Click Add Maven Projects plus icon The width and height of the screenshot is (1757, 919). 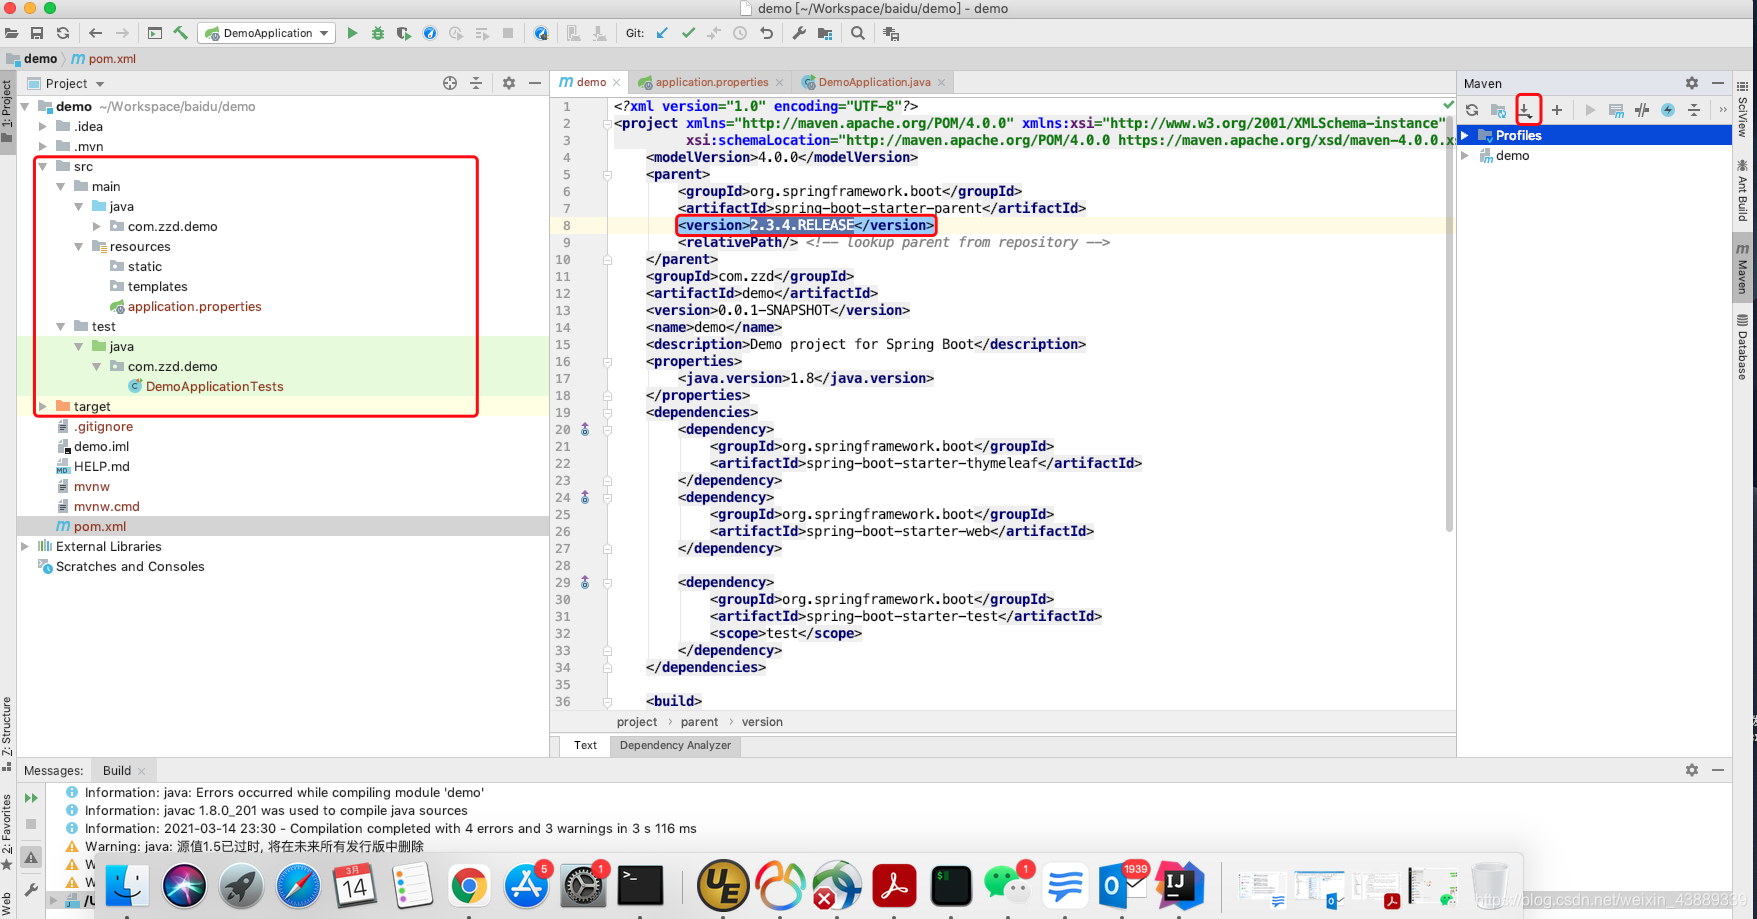1557,110
